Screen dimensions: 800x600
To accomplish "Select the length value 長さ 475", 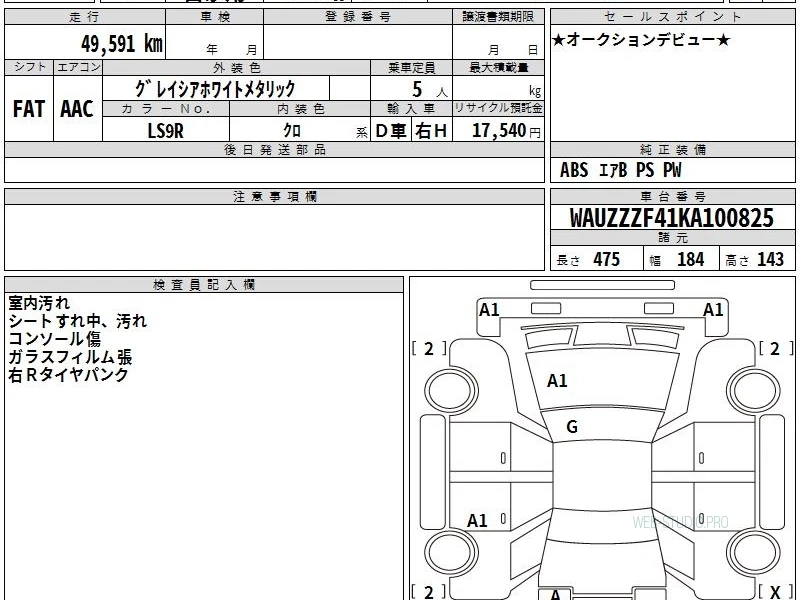I will pos(588,259).
